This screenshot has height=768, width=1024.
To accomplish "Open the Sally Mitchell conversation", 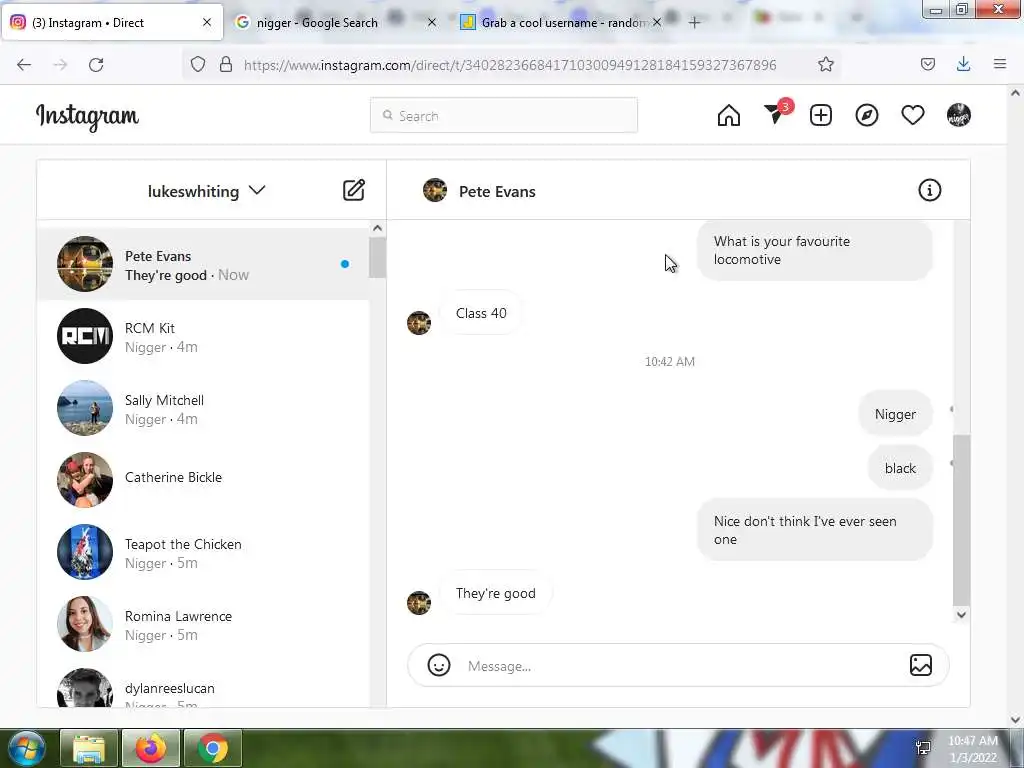I will pyautogui.click(x=203, y=408).
